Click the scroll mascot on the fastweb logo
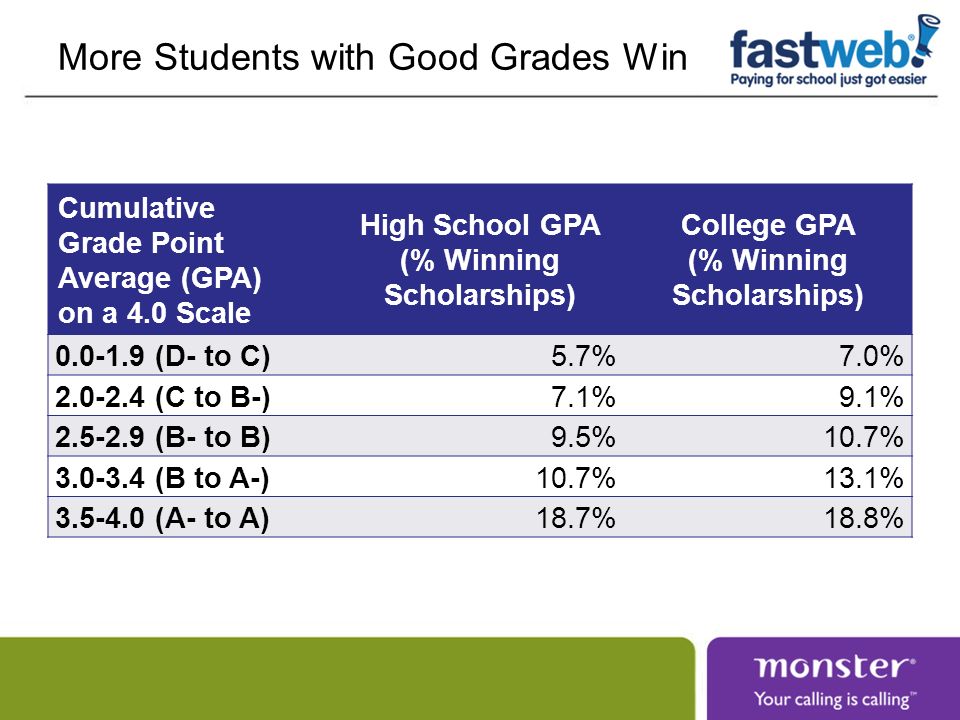Image resolution: width=960 pixels, height=720 pixels. (927, 38)
